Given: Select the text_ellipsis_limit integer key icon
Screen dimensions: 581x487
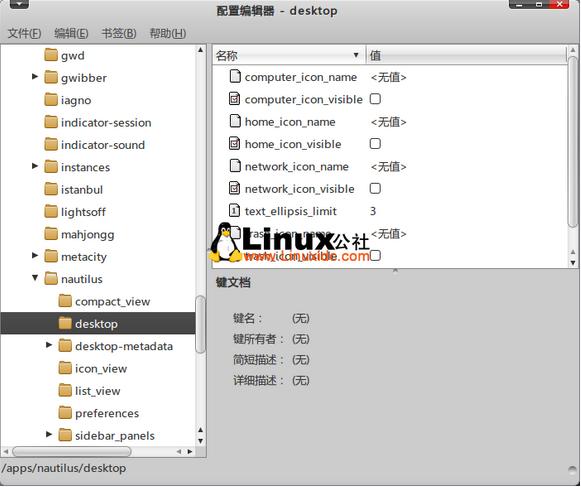Looking at the screenshot, I should (235, 211).
